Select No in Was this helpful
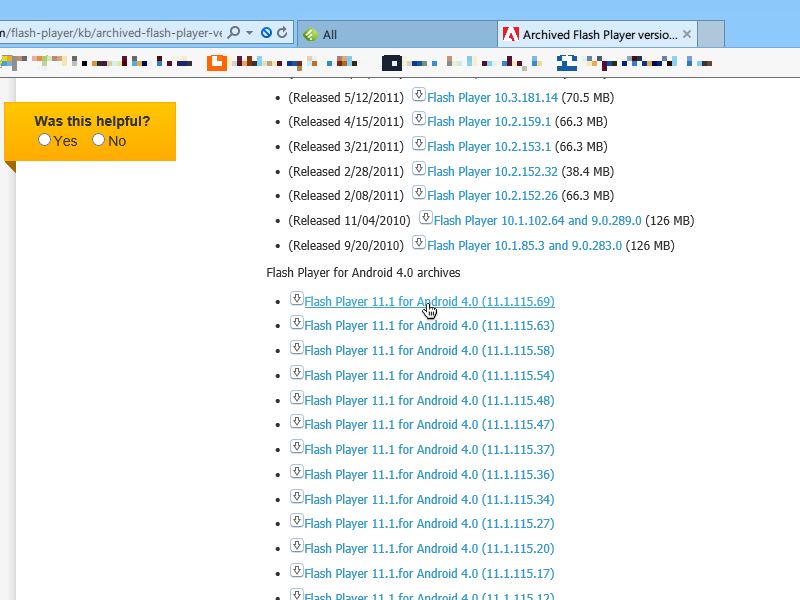This screenshot has height=600, width=800. coord(98,140)
